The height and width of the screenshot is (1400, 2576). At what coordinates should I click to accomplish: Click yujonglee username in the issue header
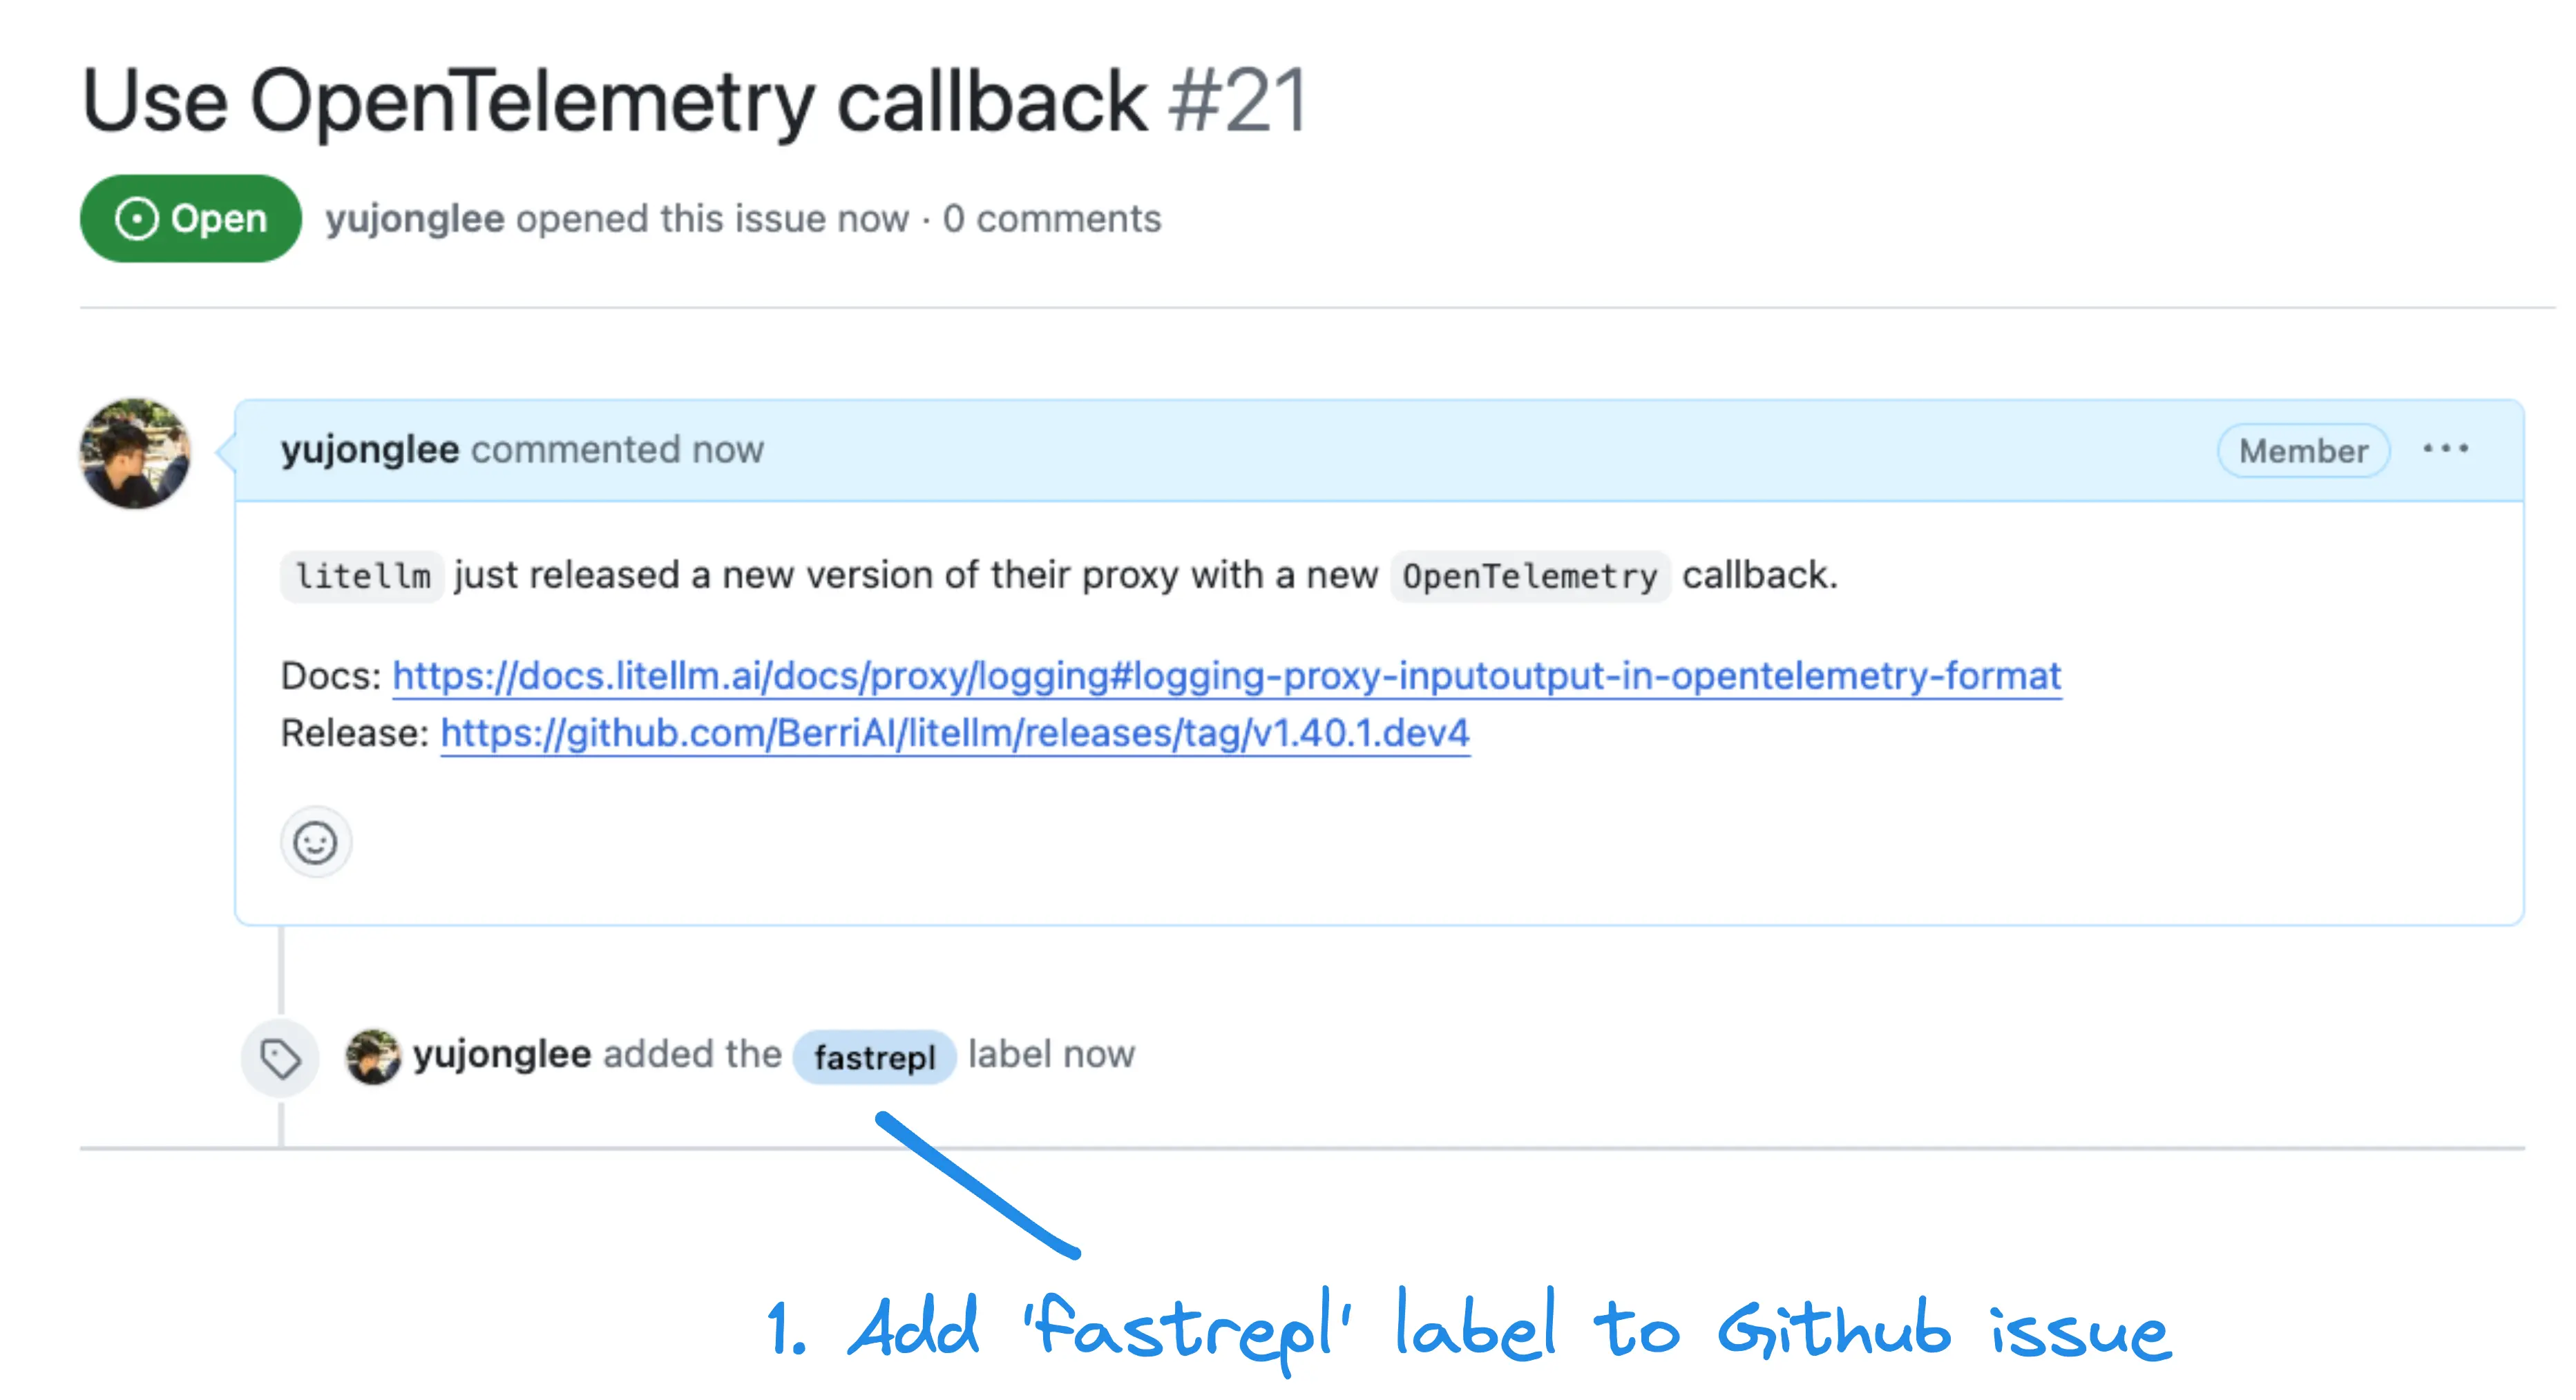[x=414, y=218]
